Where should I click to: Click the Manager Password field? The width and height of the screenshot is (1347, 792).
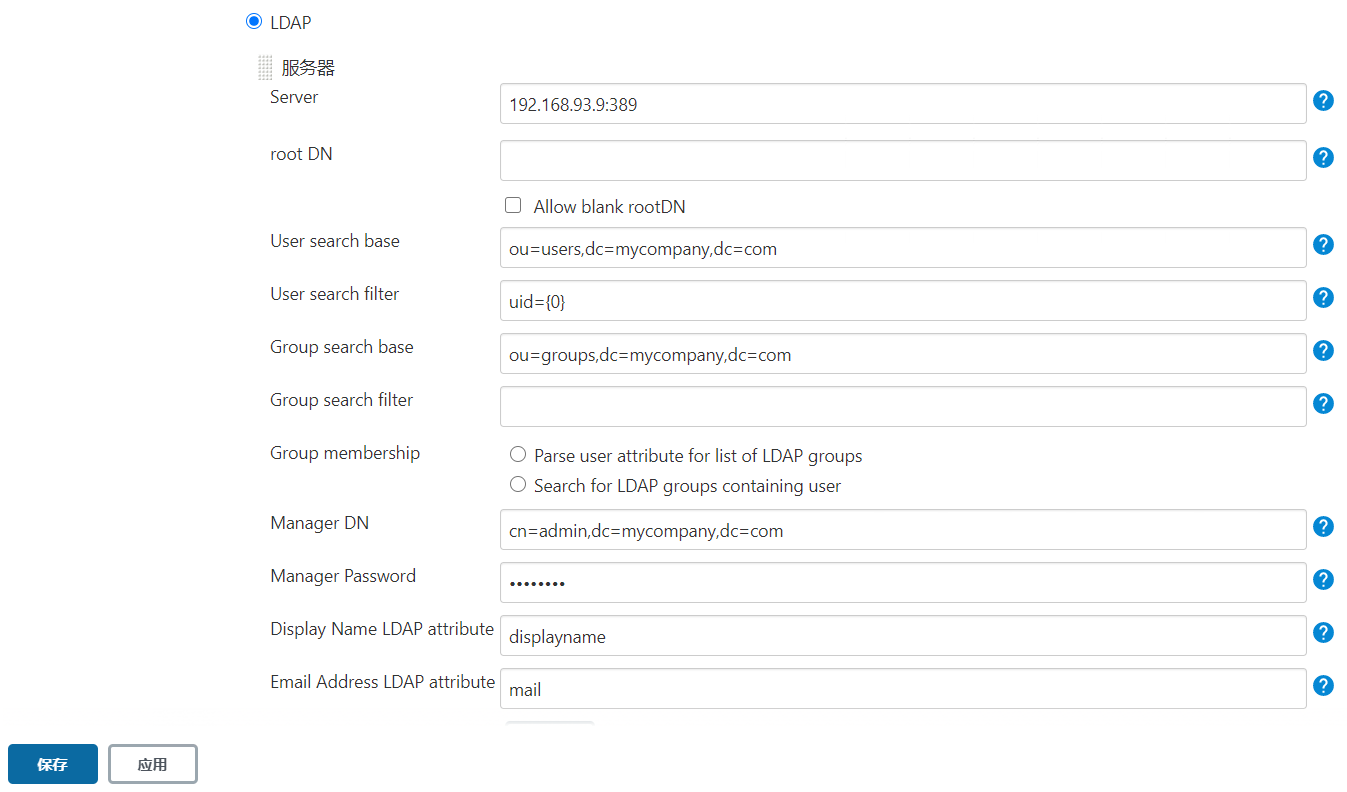(900, 582)
